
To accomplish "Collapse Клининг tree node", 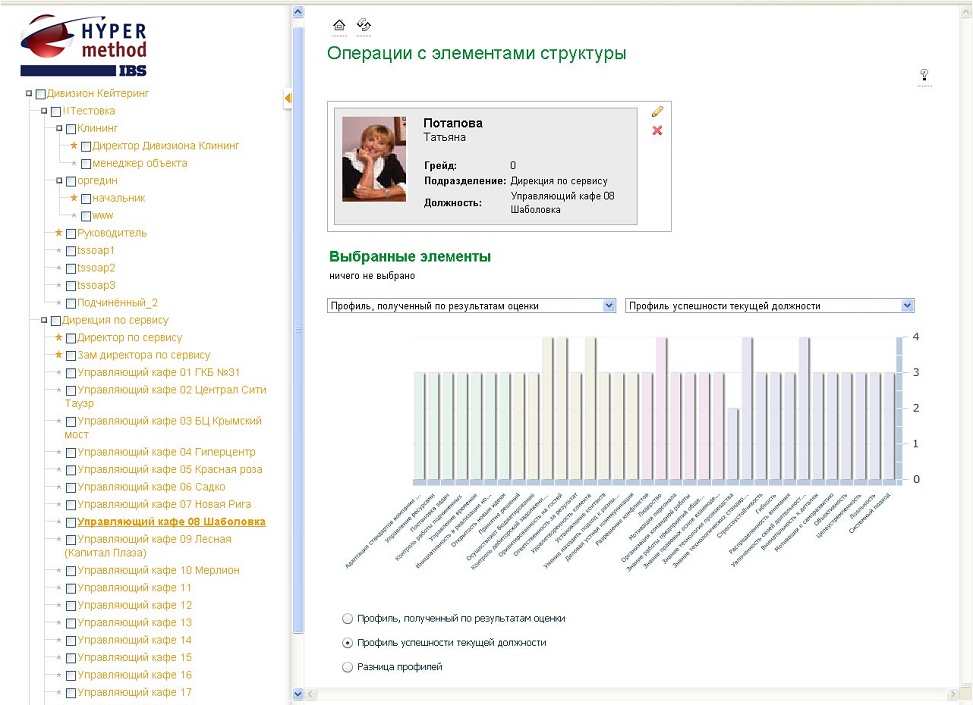I will pos(59,128).
